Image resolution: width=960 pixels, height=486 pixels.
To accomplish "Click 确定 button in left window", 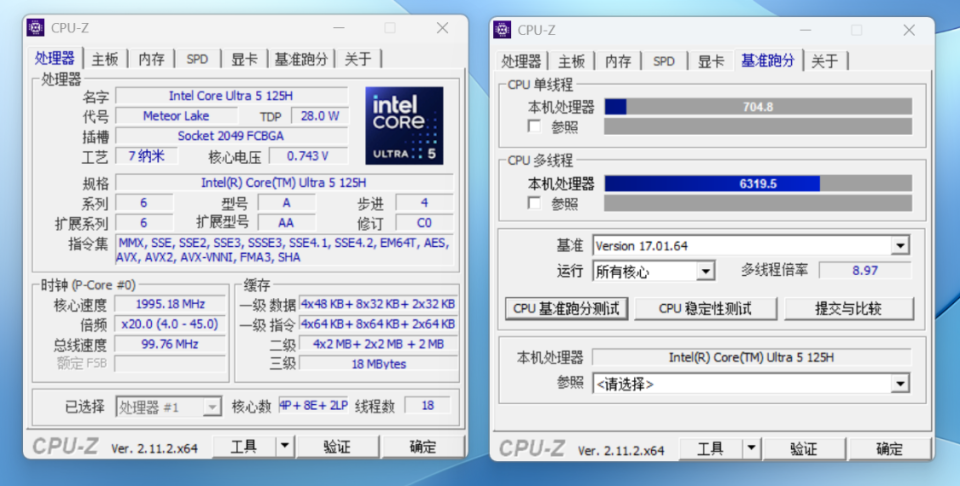I will pyautogui.click(x=423, y=446).
